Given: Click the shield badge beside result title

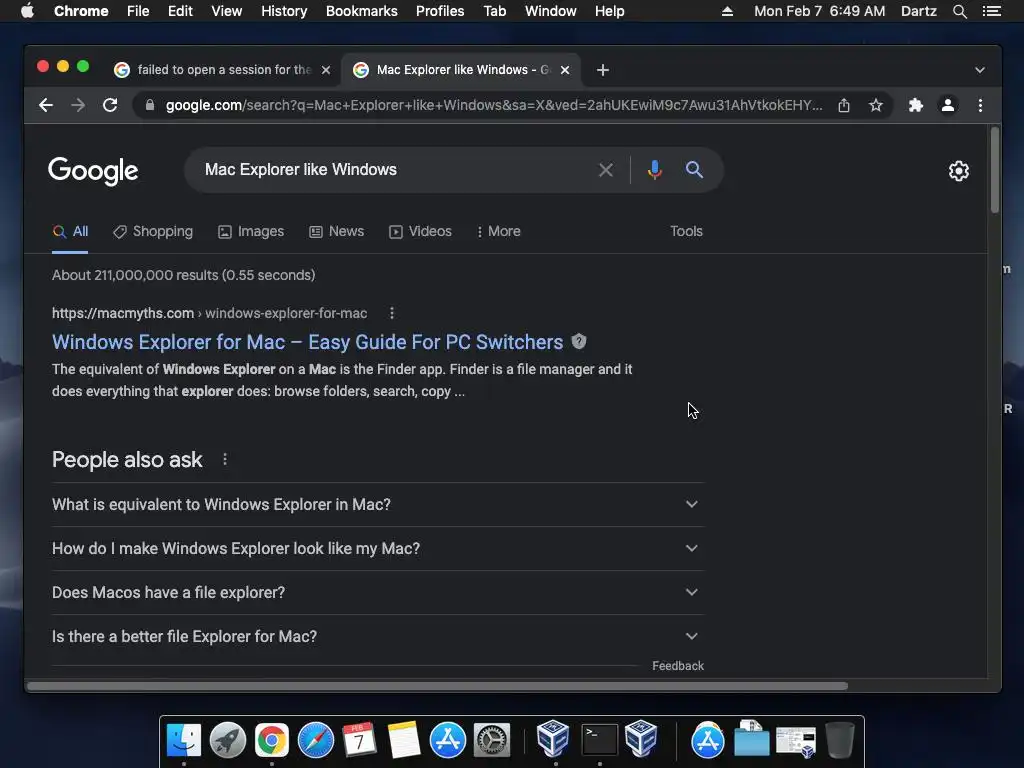Looking at the screenshot, I should pyautogui.click(x=579, y=342).
